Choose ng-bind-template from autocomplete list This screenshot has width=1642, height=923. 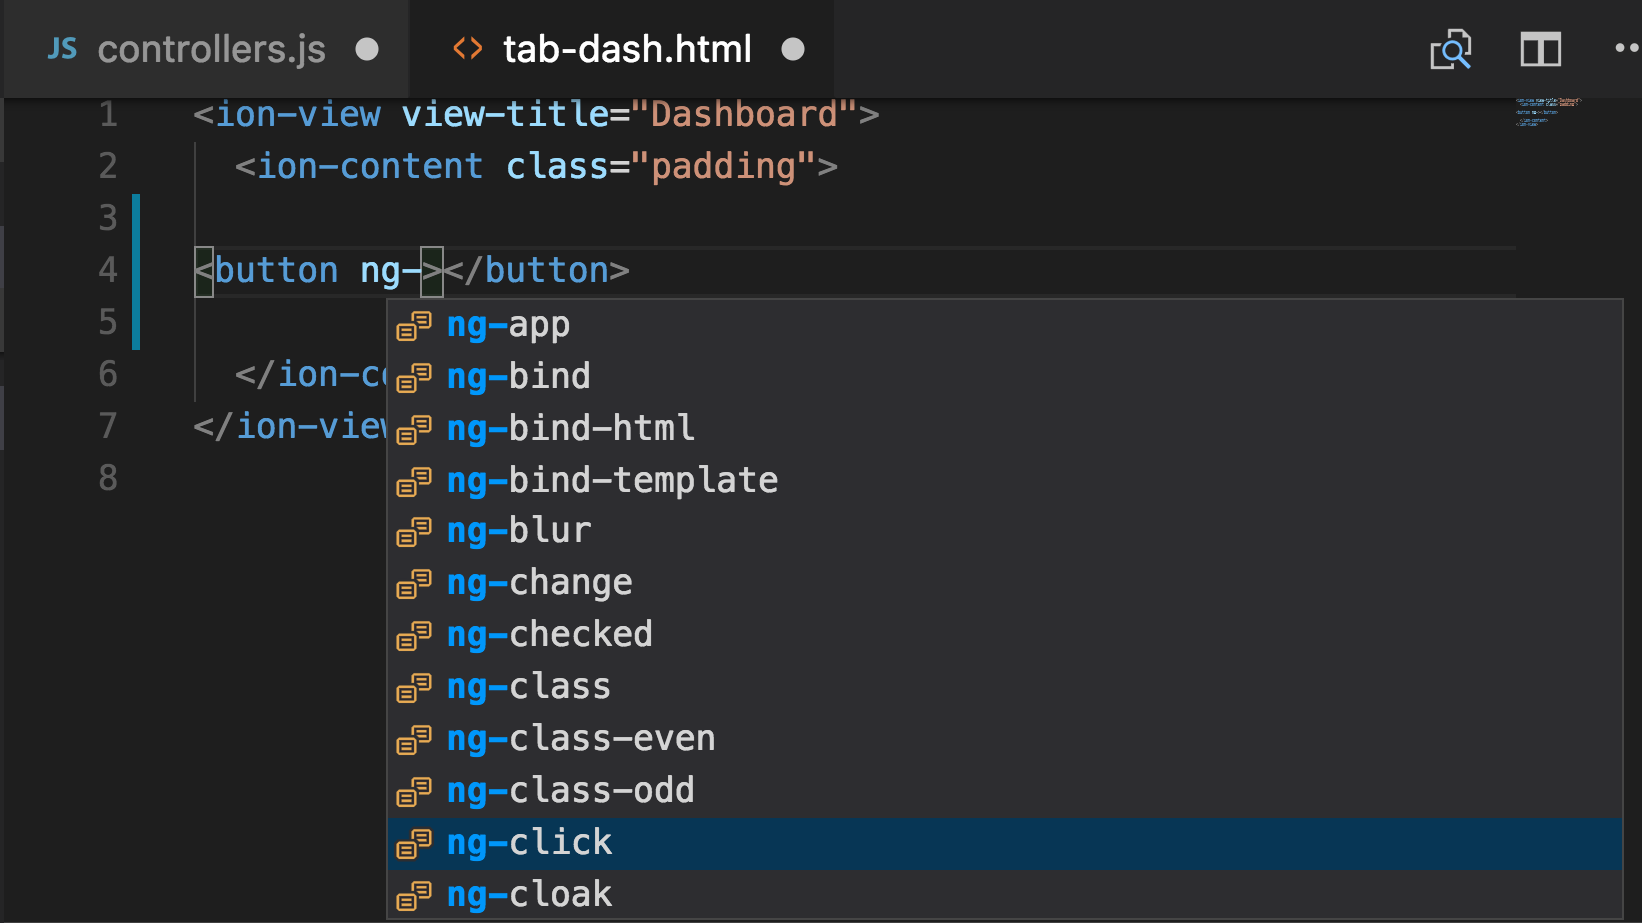1004,481
